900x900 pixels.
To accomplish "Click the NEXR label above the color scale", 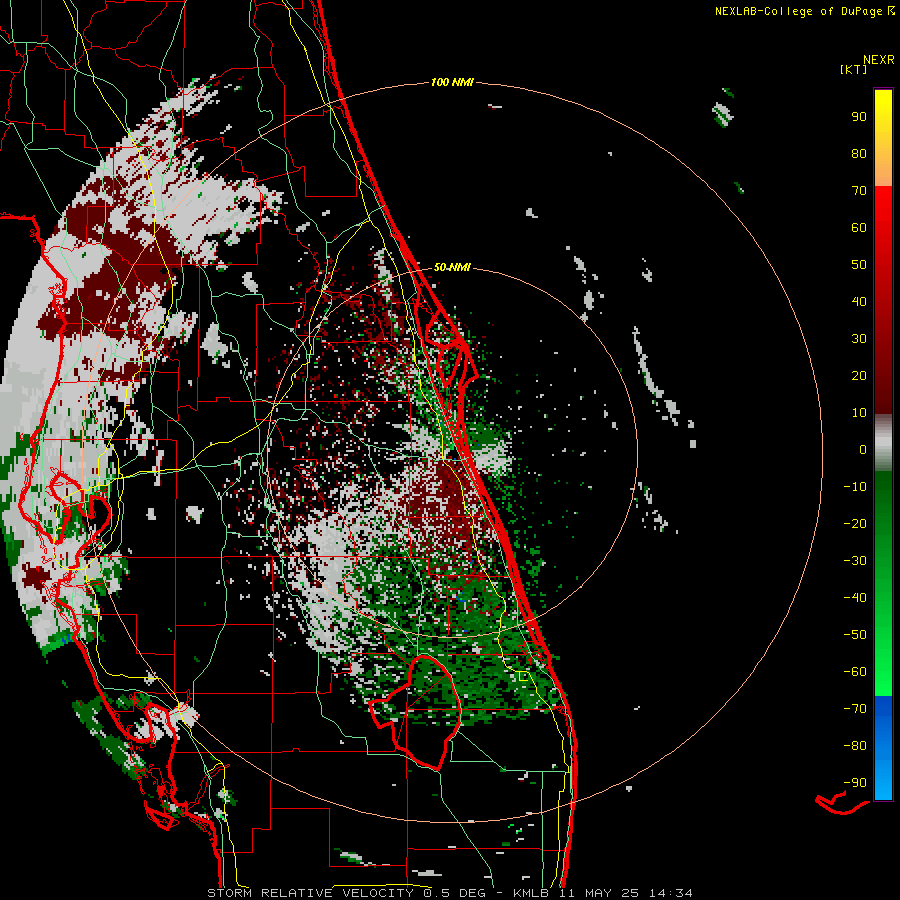I will [x=879, y=60].
